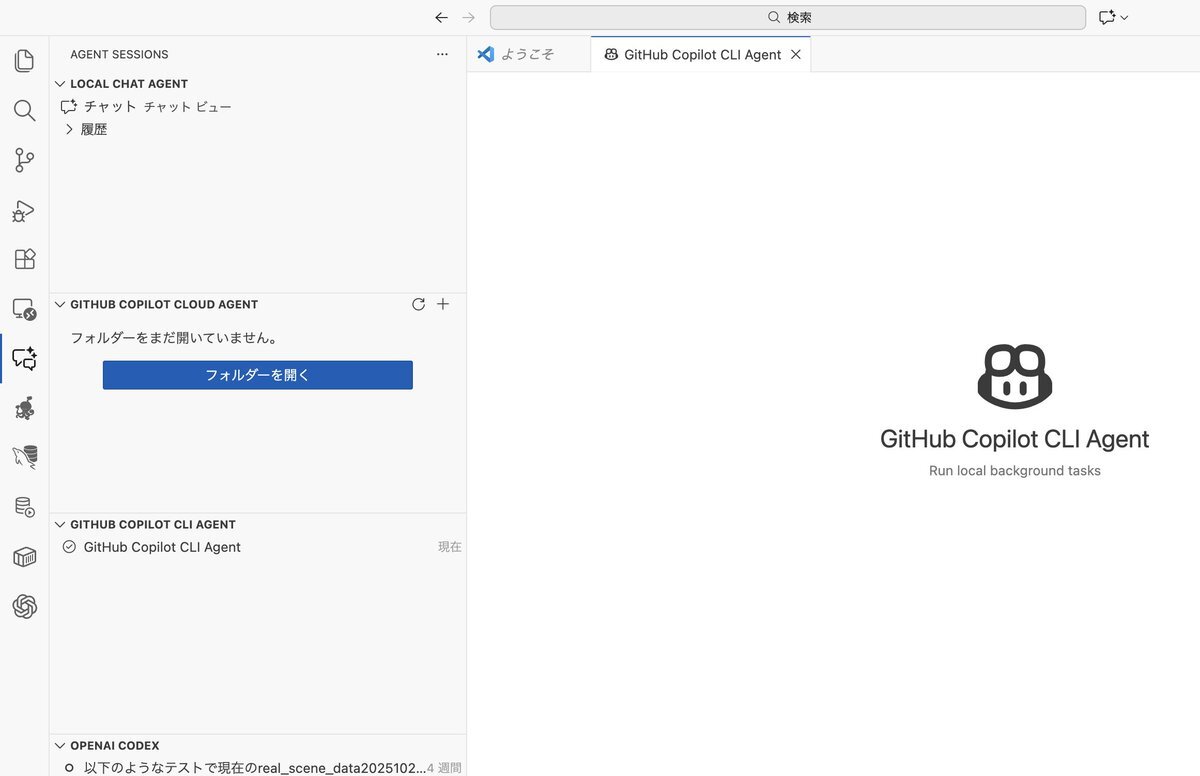Select the GitHub Copilot CLI Agent tab

pyautogui.click(x=702, y=54)
